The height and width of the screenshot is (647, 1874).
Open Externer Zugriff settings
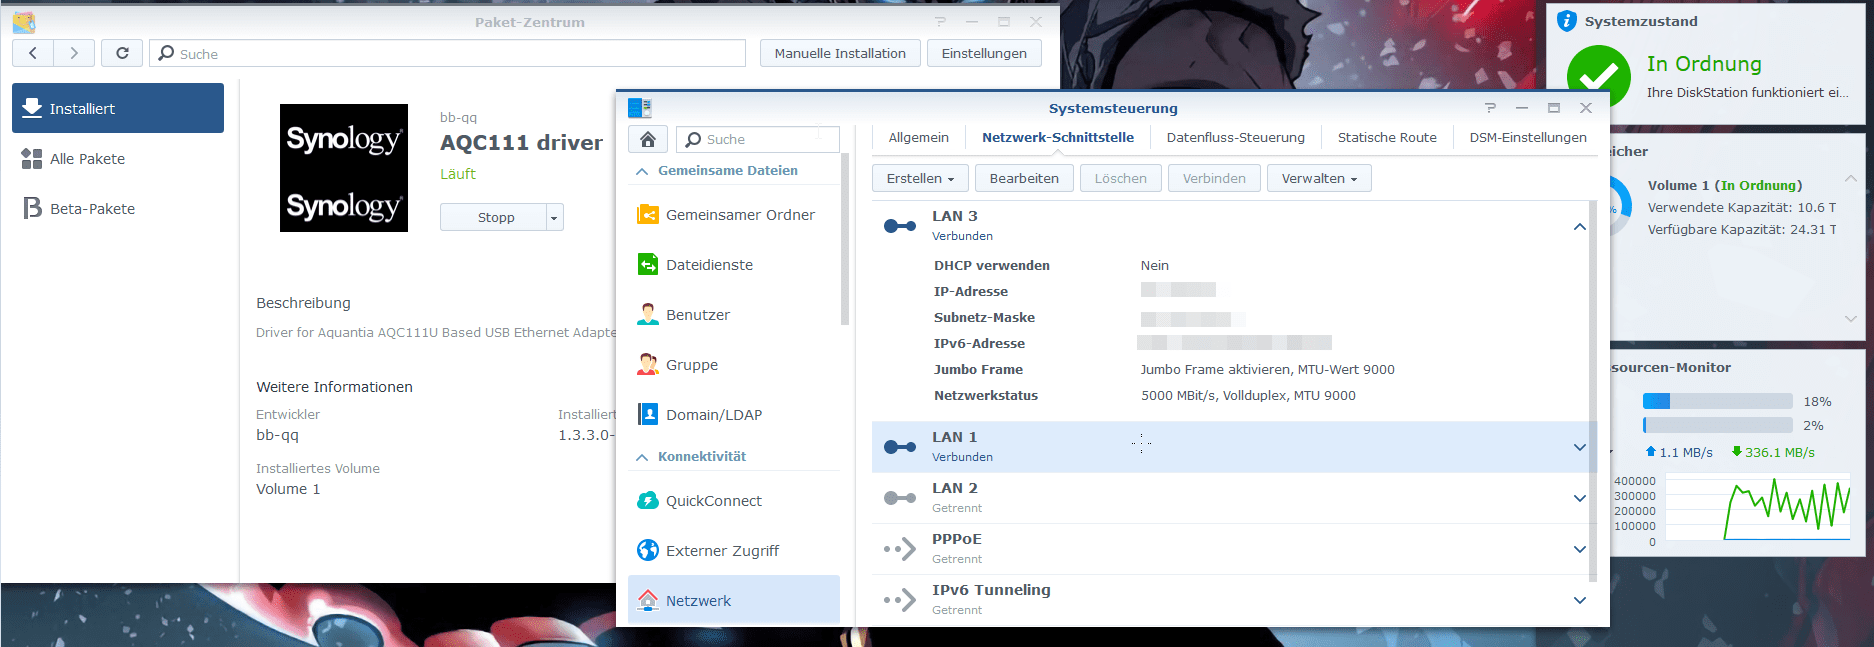tap(734, 551)
